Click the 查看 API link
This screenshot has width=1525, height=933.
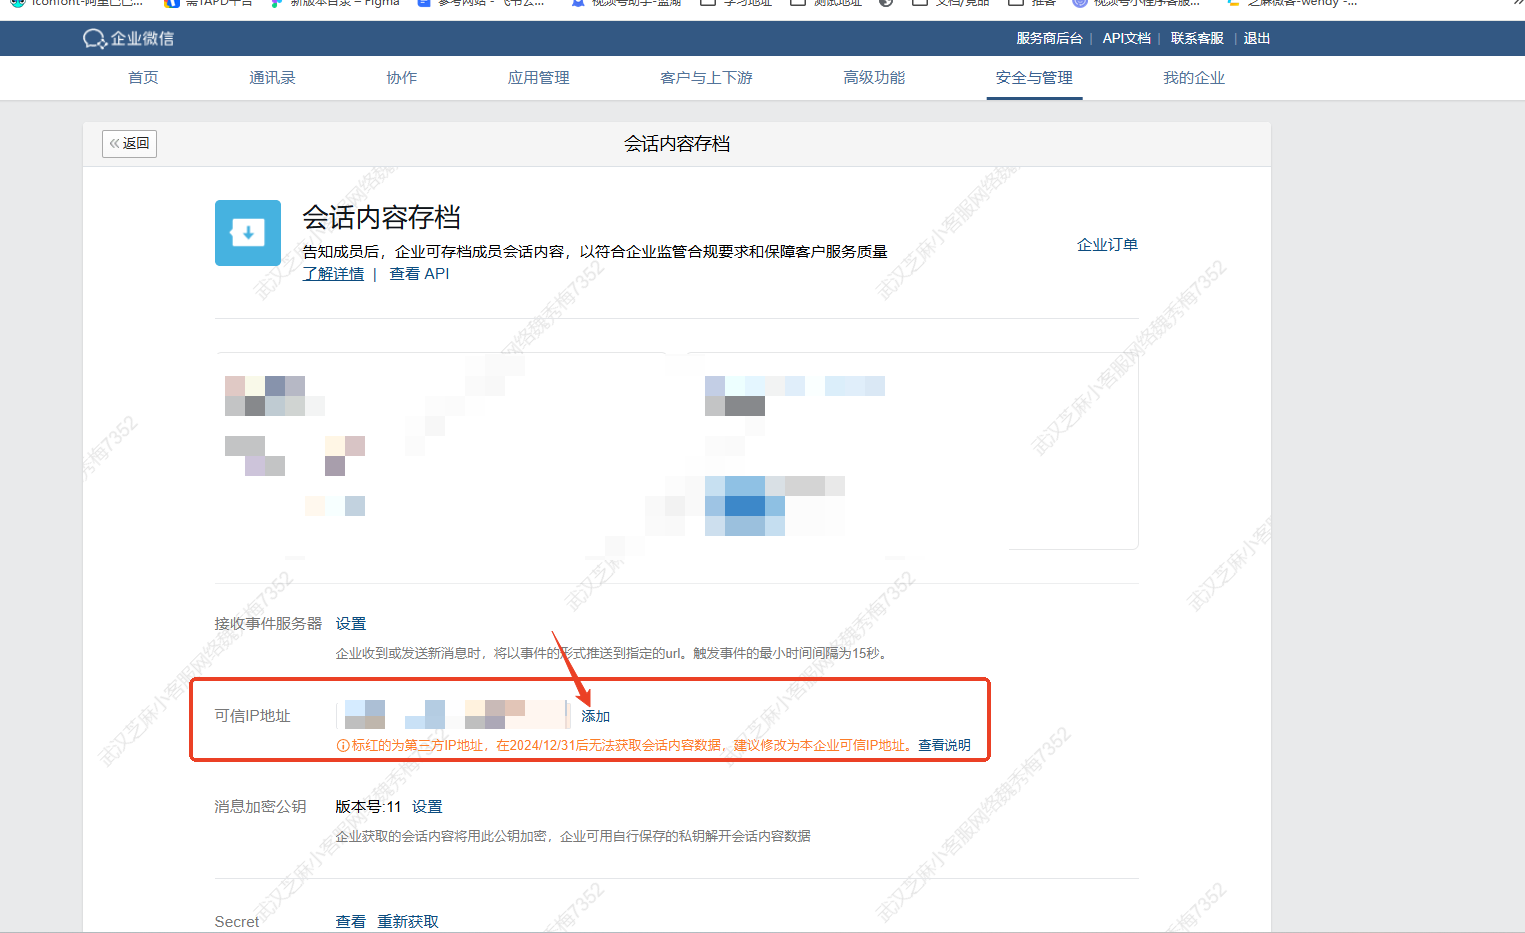419,273
